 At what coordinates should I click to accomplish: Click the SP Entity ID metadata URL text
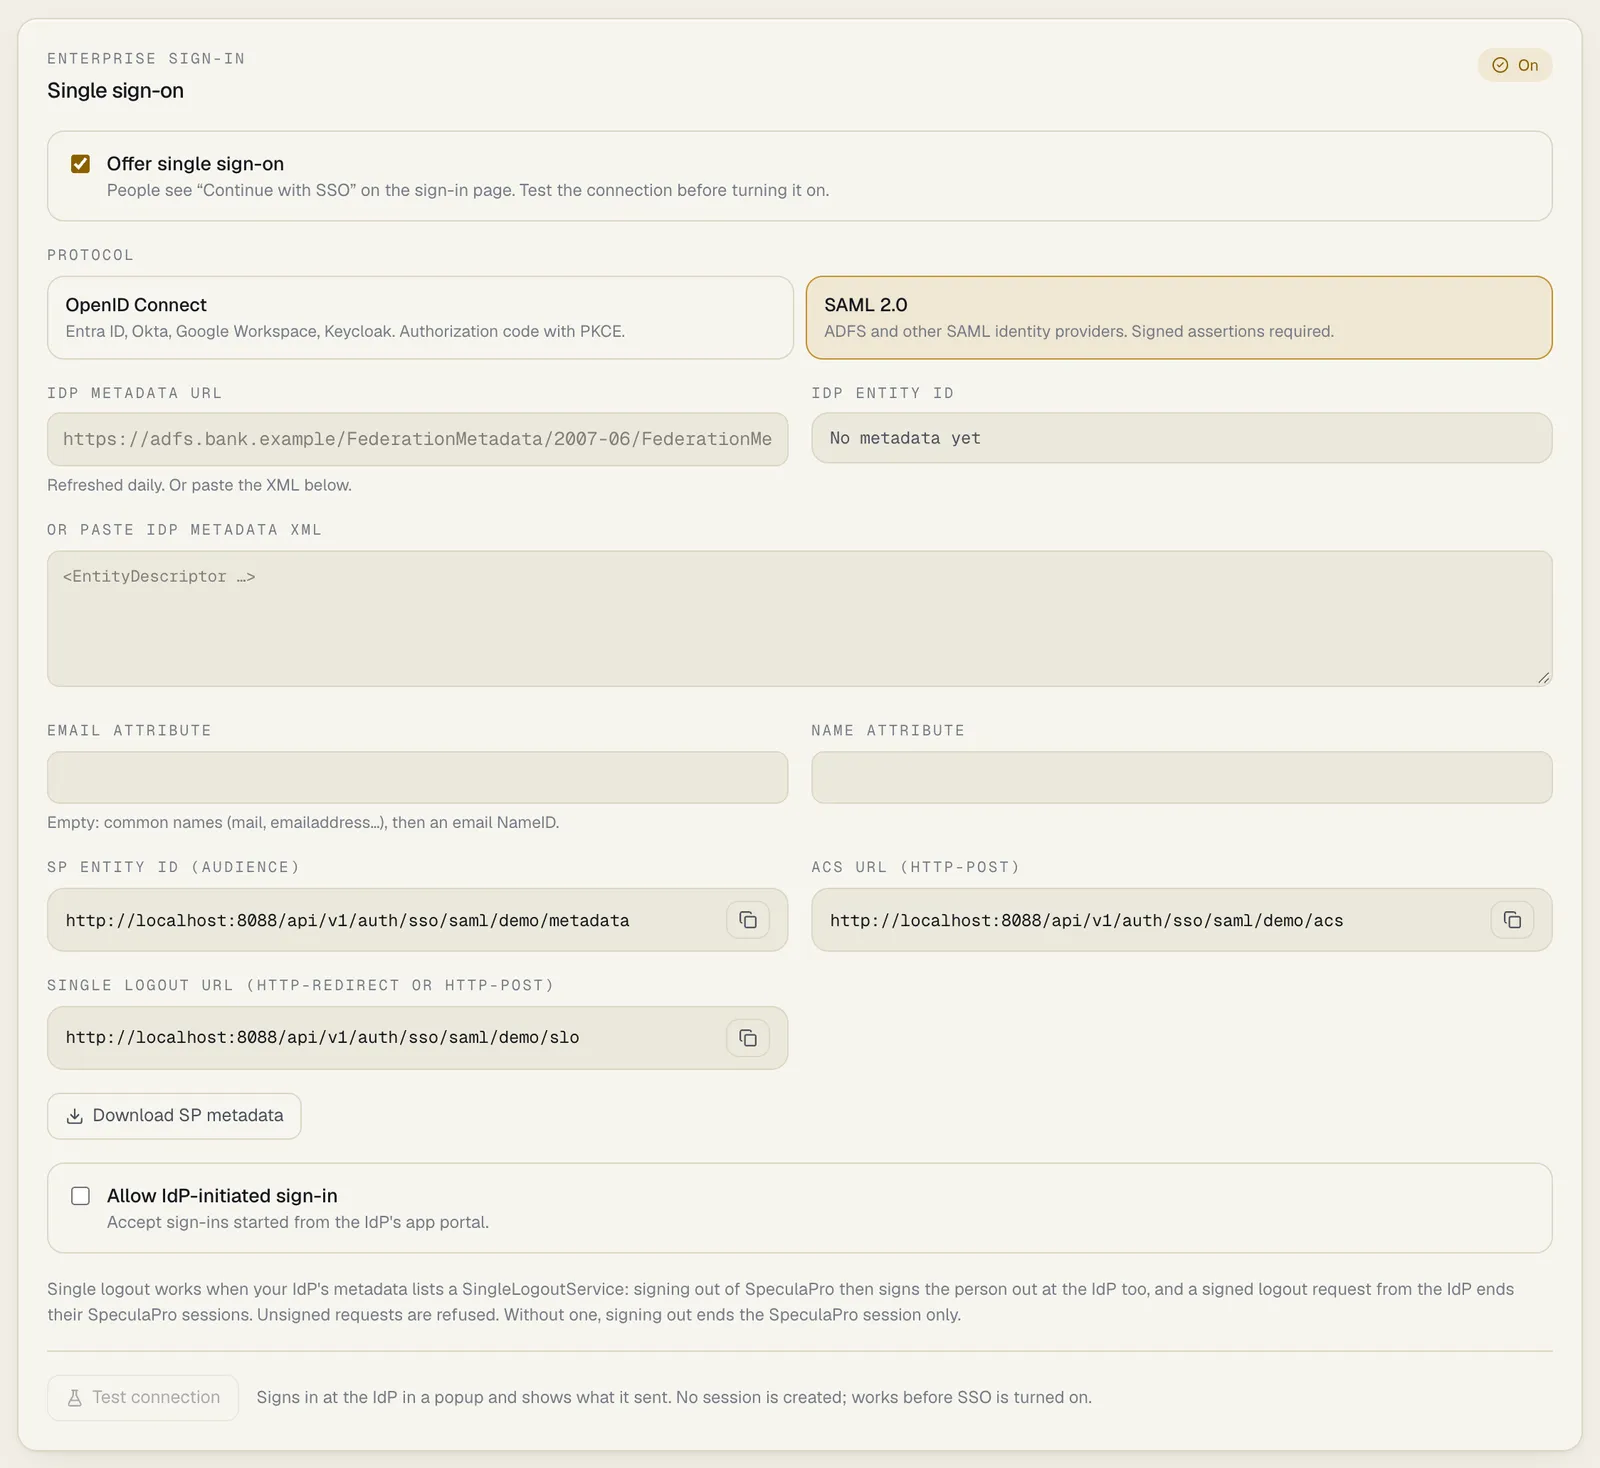point(348,921)
